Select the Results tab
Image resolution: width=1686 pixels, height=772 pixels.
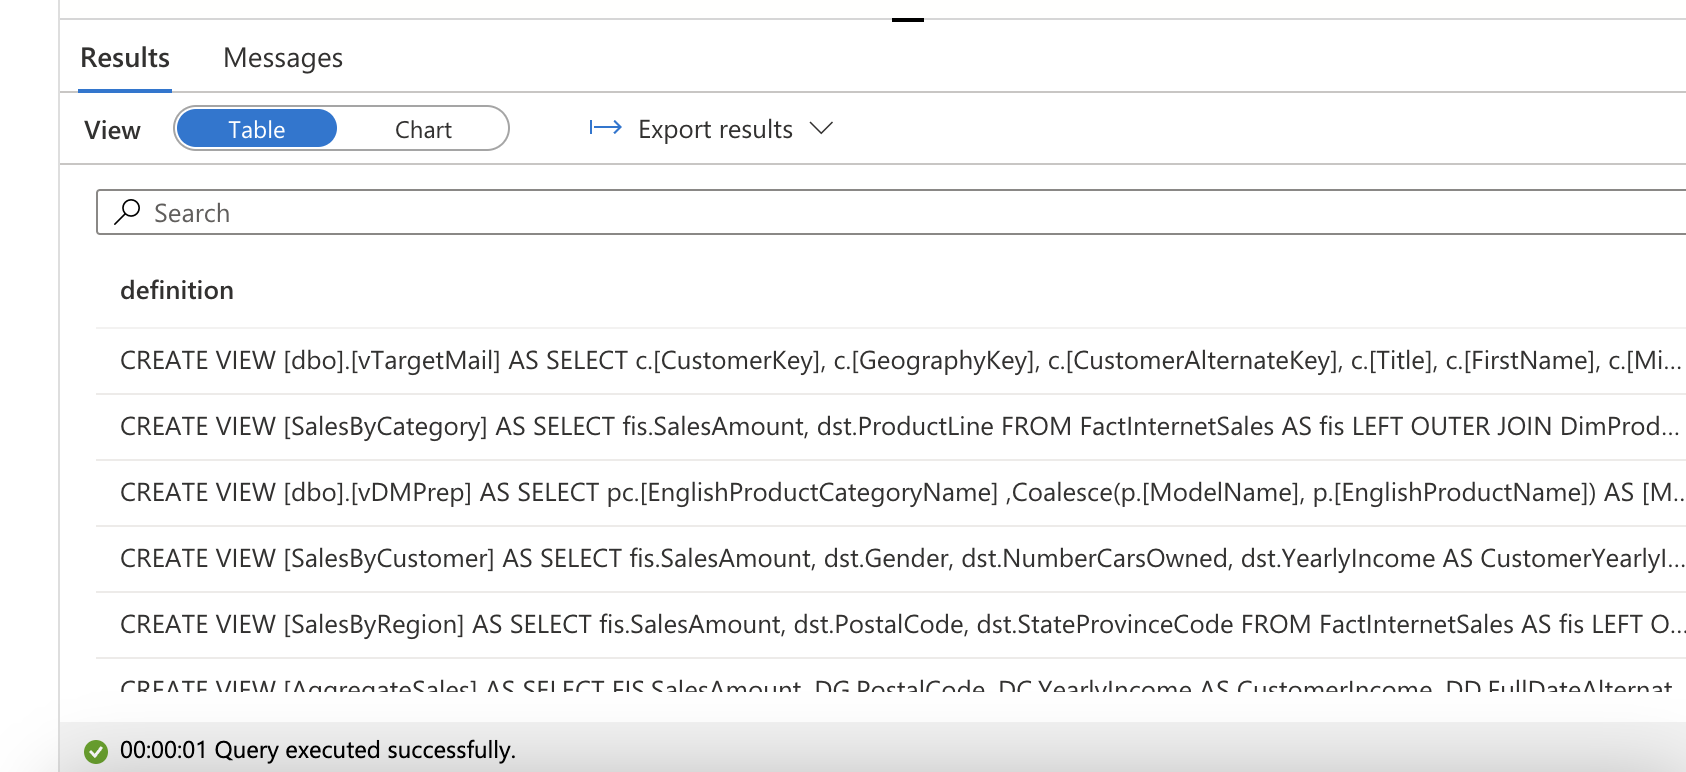point(125,58)
